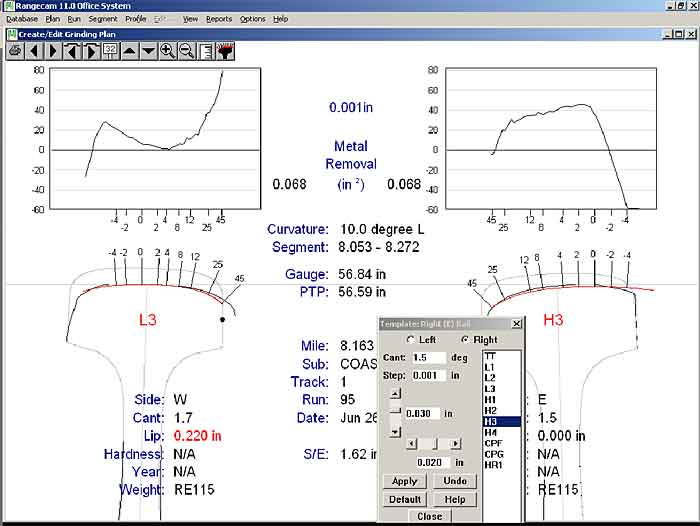
Task: Open the Reports menu
Action: 219,19
